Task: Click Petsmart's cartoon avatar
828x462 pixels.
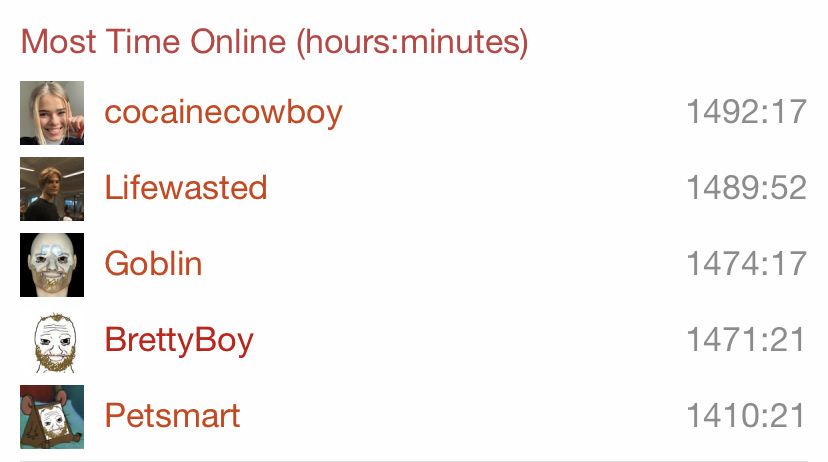Action: pyautogui.click(x=52, y=416)
